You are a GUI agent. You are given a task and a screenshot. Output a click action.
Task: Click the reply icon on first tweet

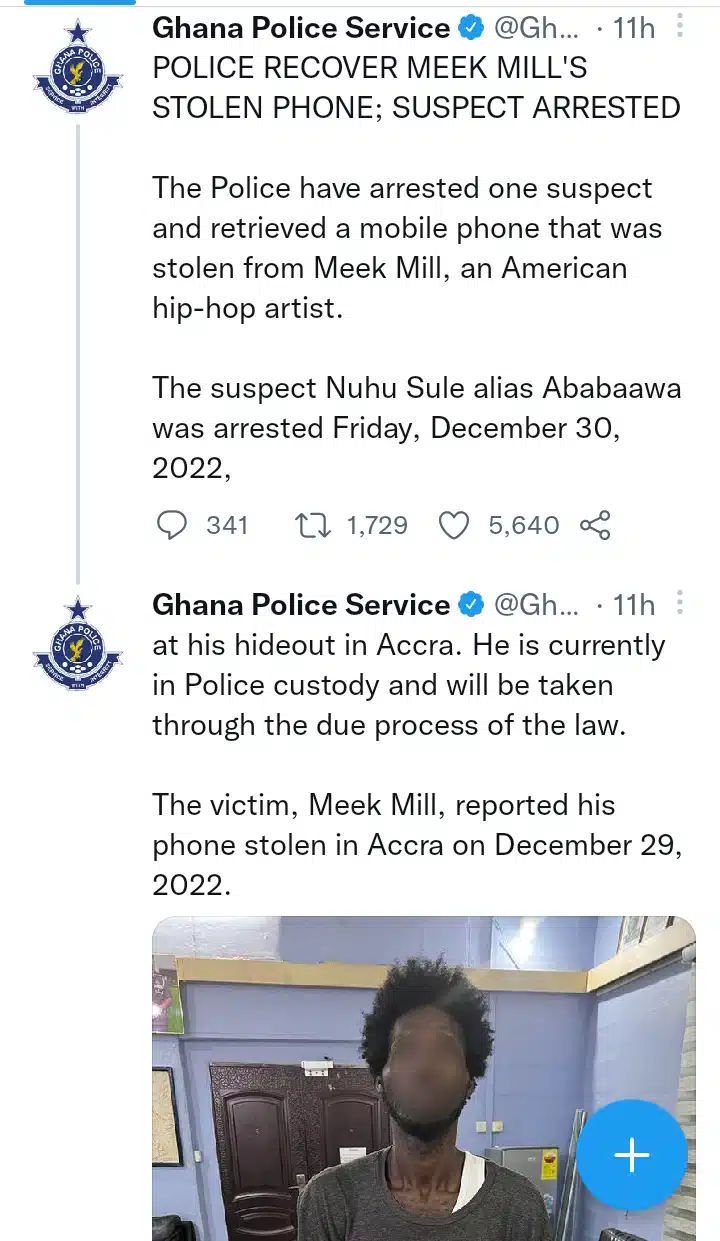(x=174, y=525)
